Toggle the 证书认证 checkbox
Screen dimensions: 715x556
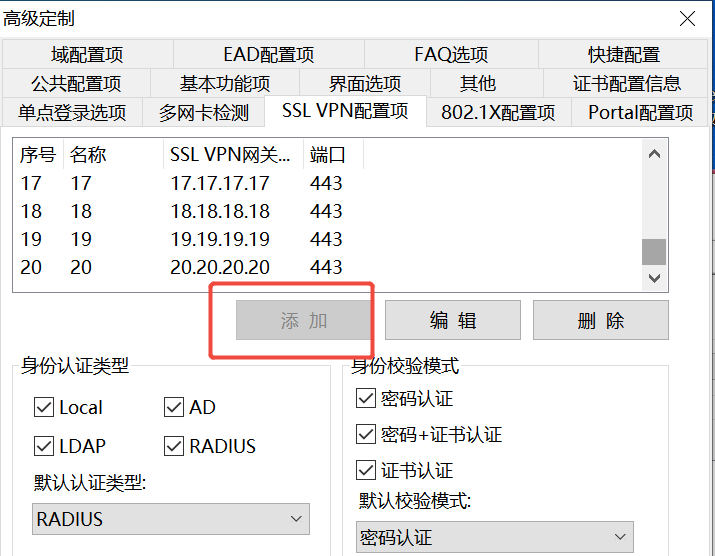[x=366, y=470]
